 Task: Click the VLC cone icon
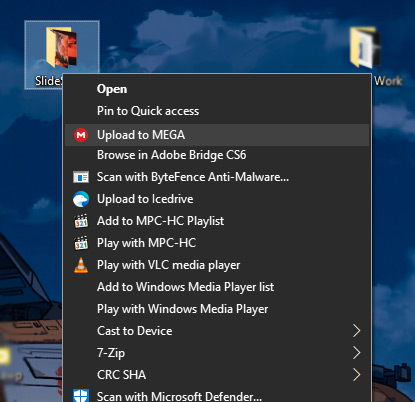tap(81, 265)
